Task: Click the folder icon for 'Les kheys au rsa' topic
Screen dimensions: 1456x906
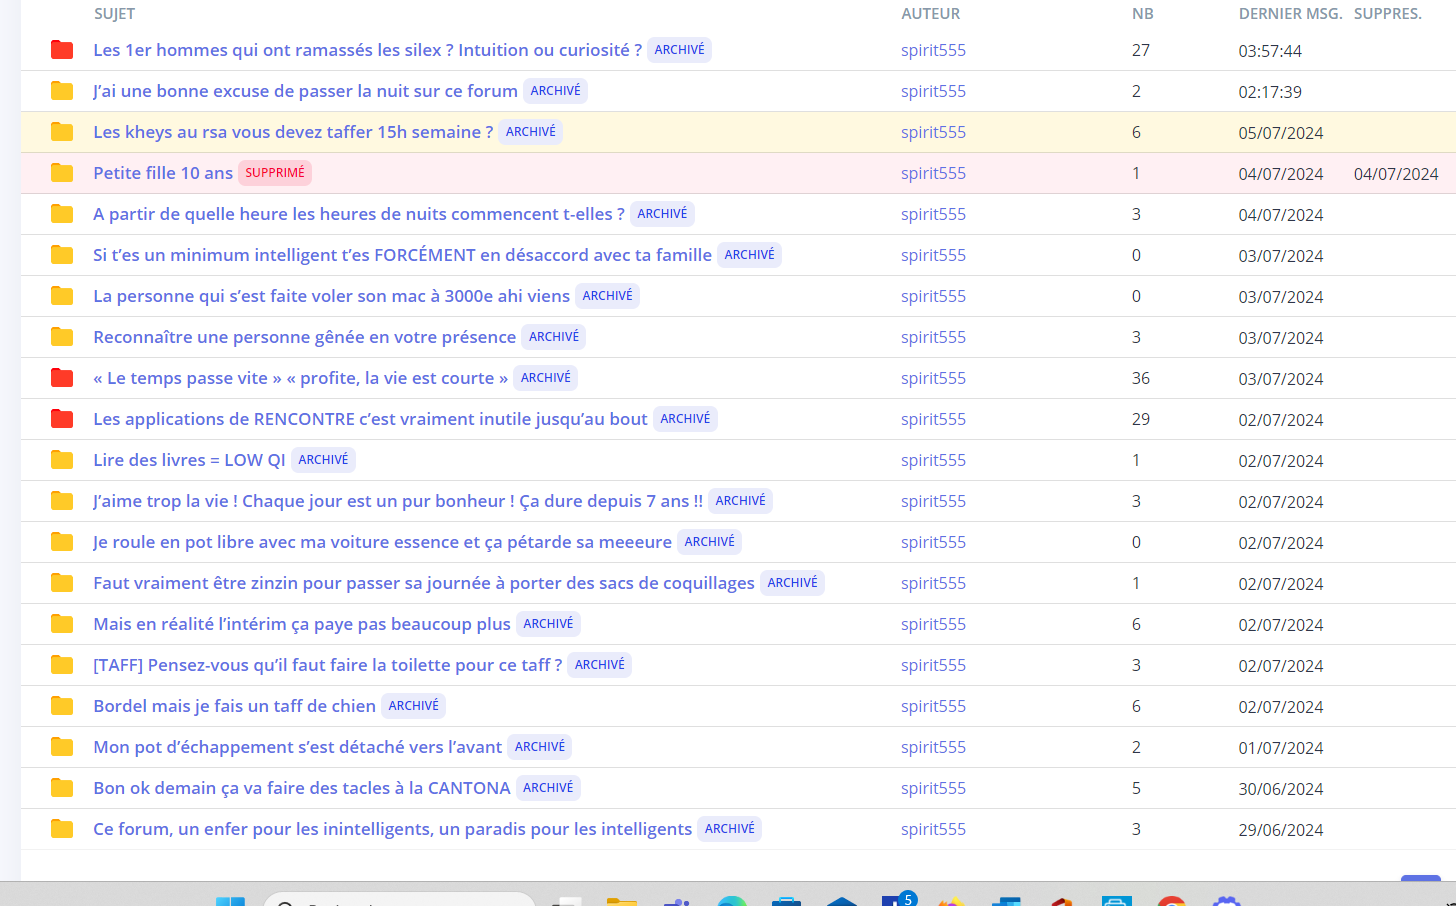Action: pos(62,132)
